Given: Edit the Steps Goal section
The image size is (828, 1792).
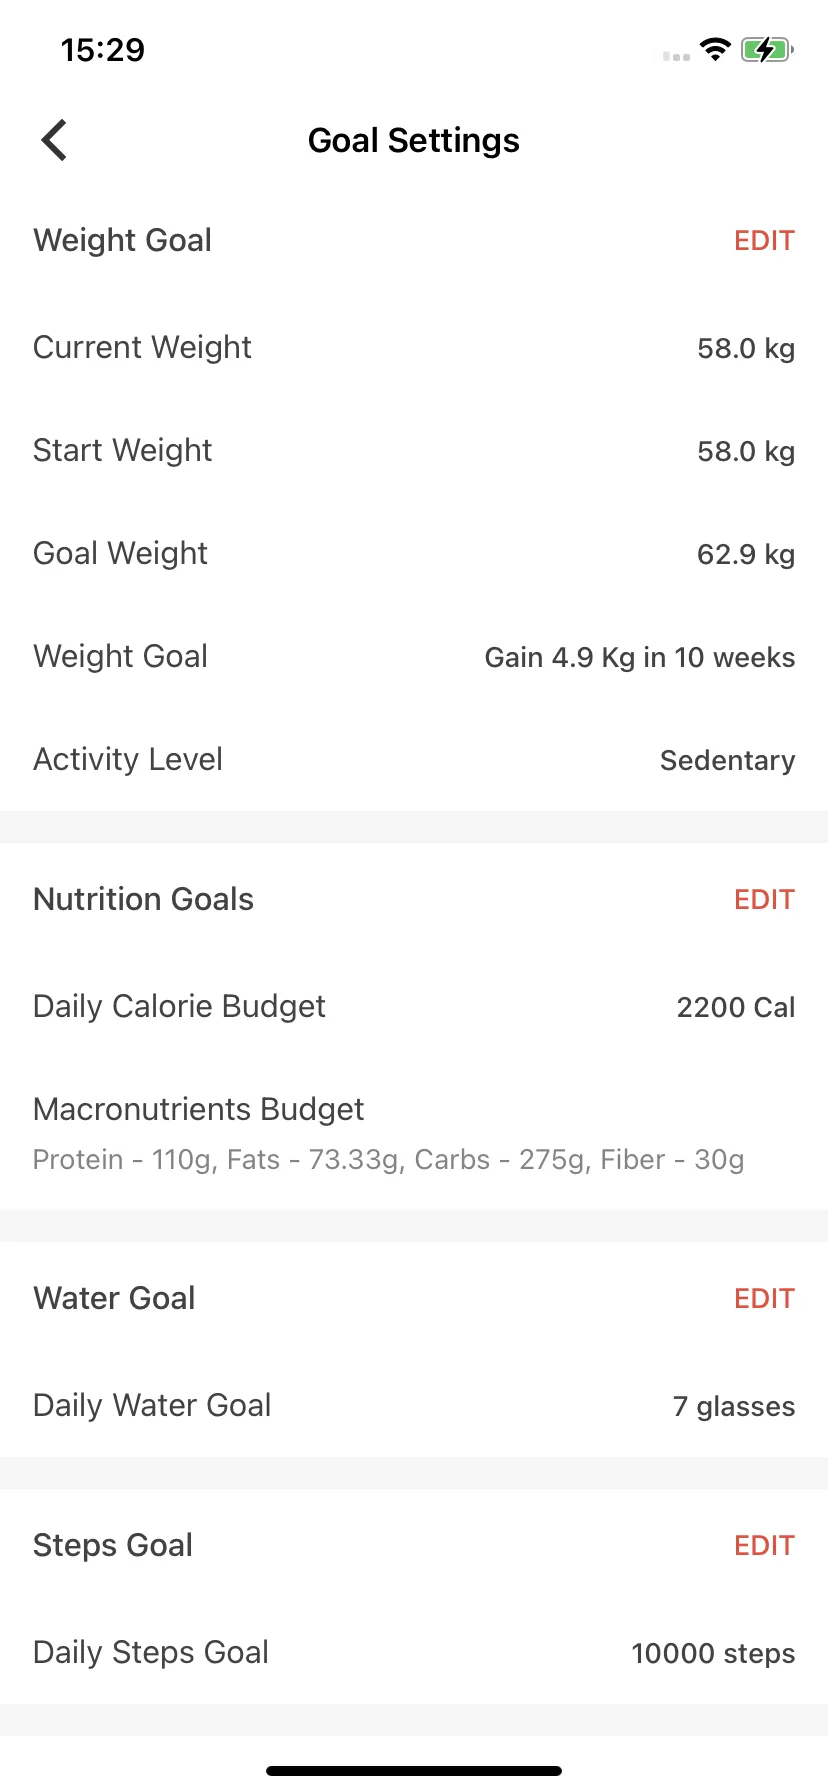Looking at the screenshot, I should tap(764, 1546).
